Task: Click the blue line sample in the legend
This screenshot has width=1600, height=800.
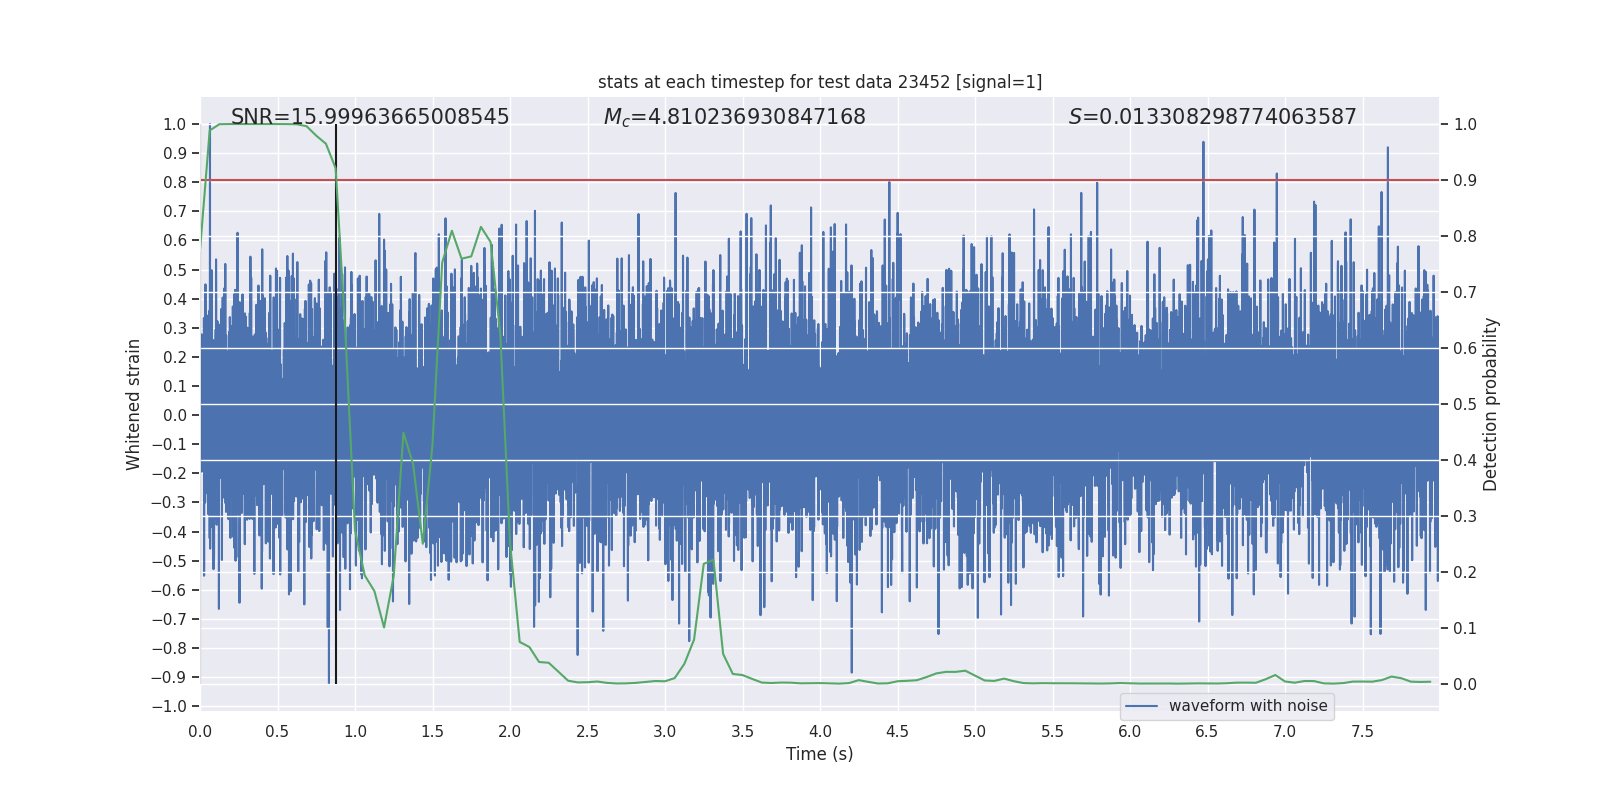Action: coord(1142,706)
